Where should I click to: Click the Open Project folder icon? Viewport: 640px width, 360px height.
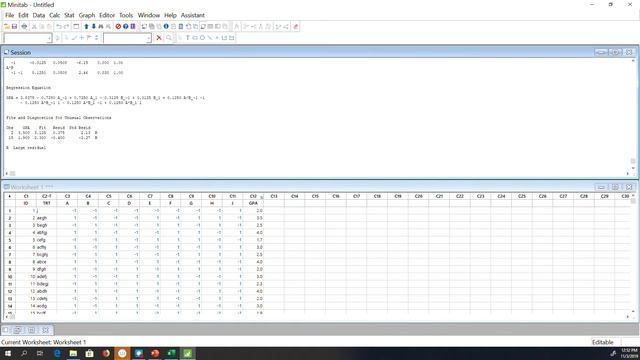pyautogui.click(x=7, y=27)
